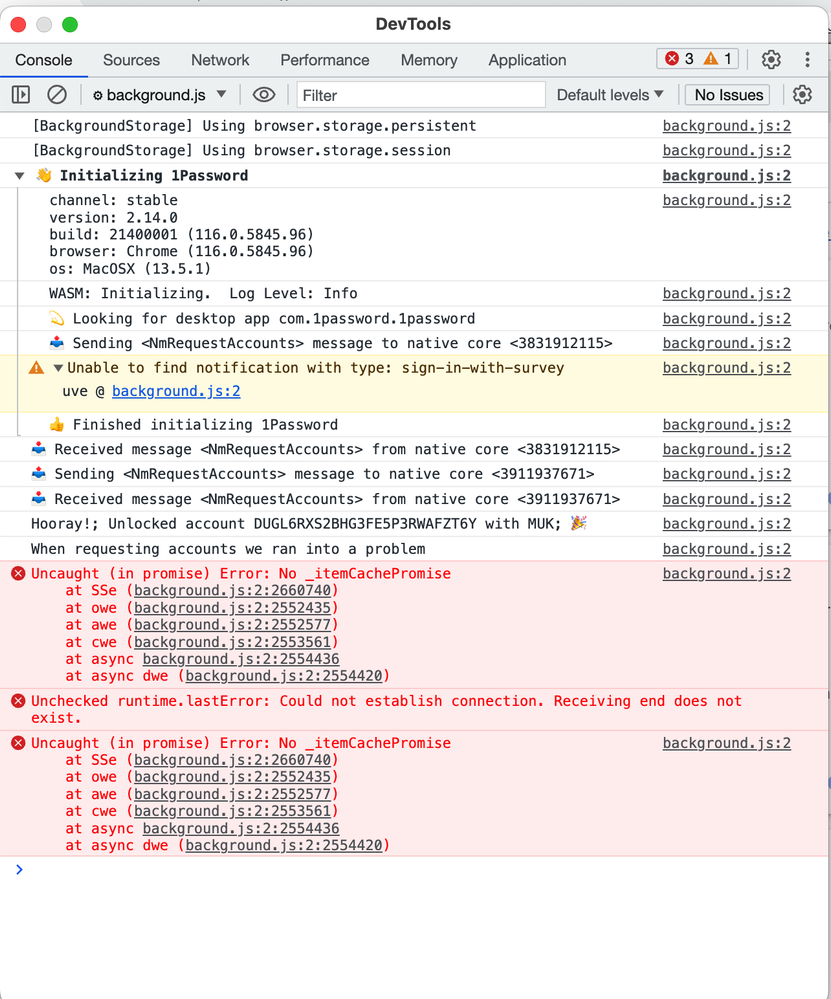Select 'browser: Chrome (116.0.5845.96)' text line
This screenshot has width=831, height=999.
pyautogui.click(x=182, y=252)
